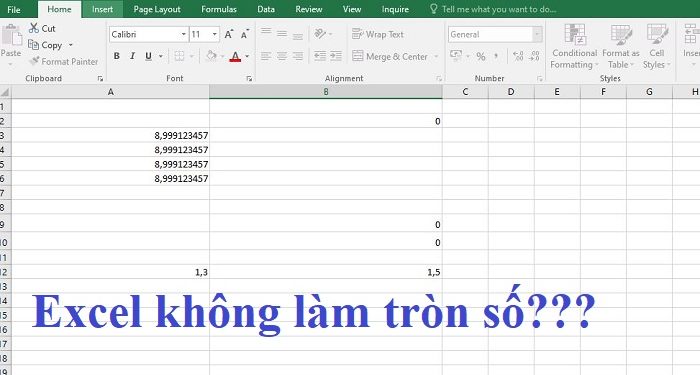This screenshot has height=375, width=700.
Task: Open the Borders dropdown arrow
Action: 192,56
